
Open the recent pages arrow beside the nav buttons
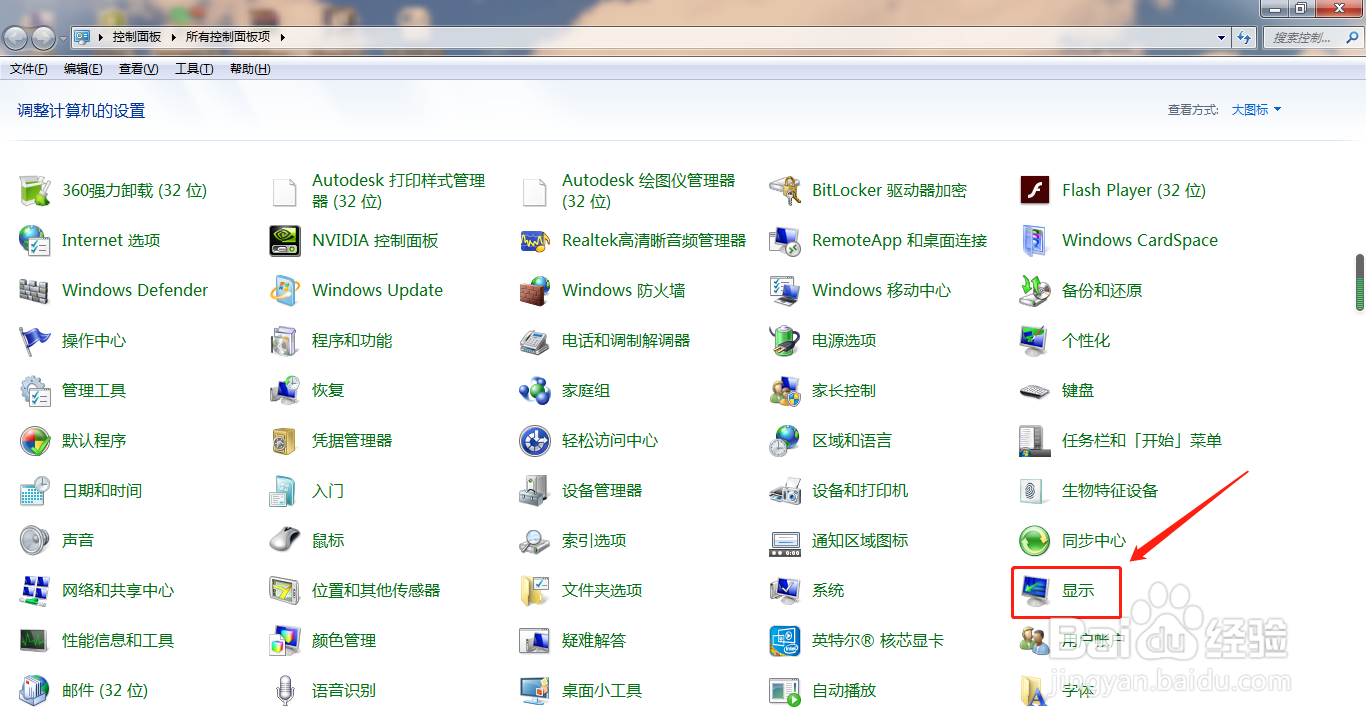pos(64,38)
